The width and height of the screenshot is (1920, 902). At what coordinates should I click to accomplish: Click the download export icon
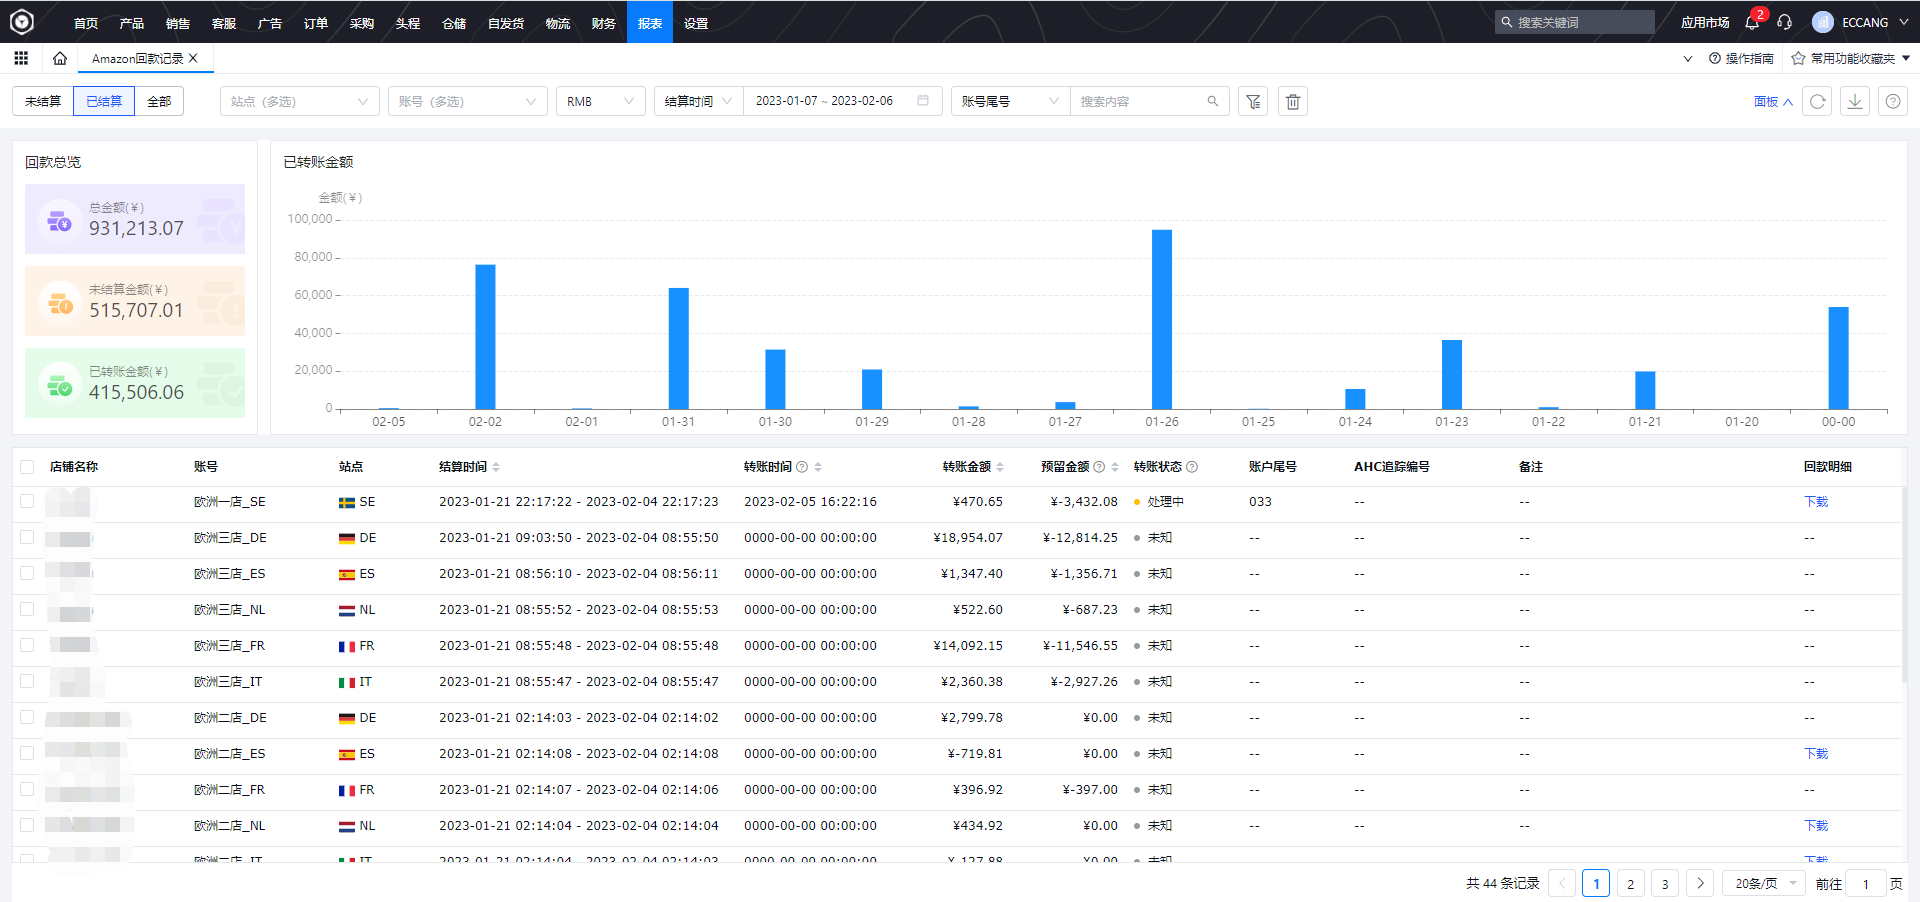click(x=1855, y=101)
